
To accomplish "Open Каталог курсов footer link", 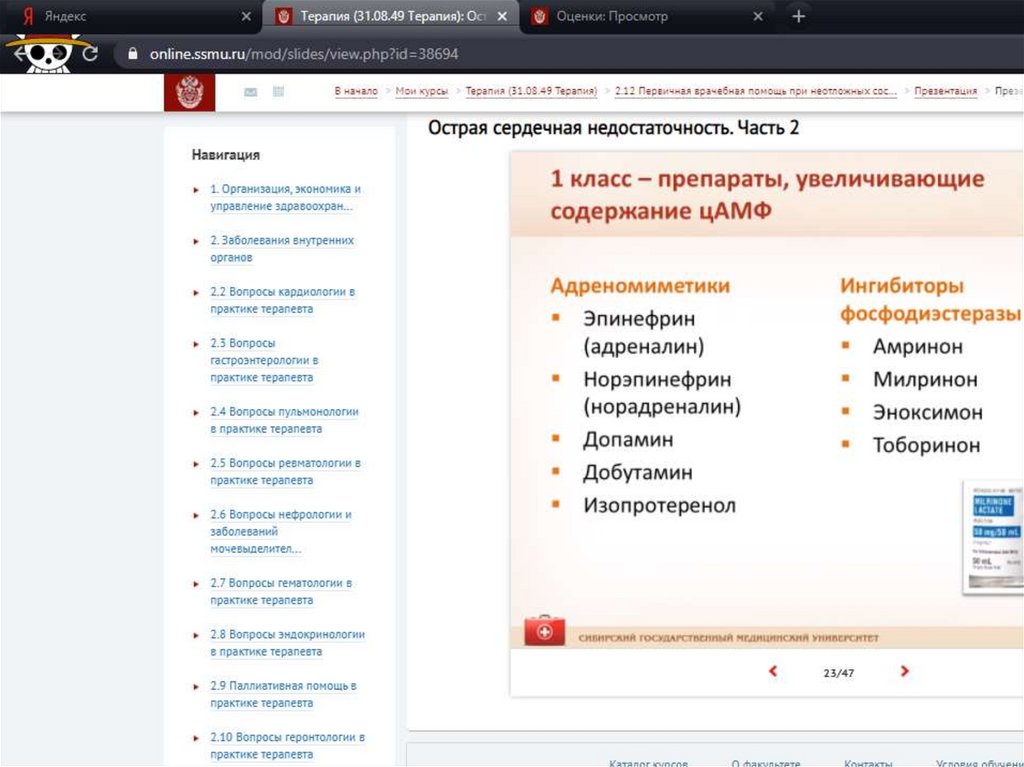I will (648, 762).
